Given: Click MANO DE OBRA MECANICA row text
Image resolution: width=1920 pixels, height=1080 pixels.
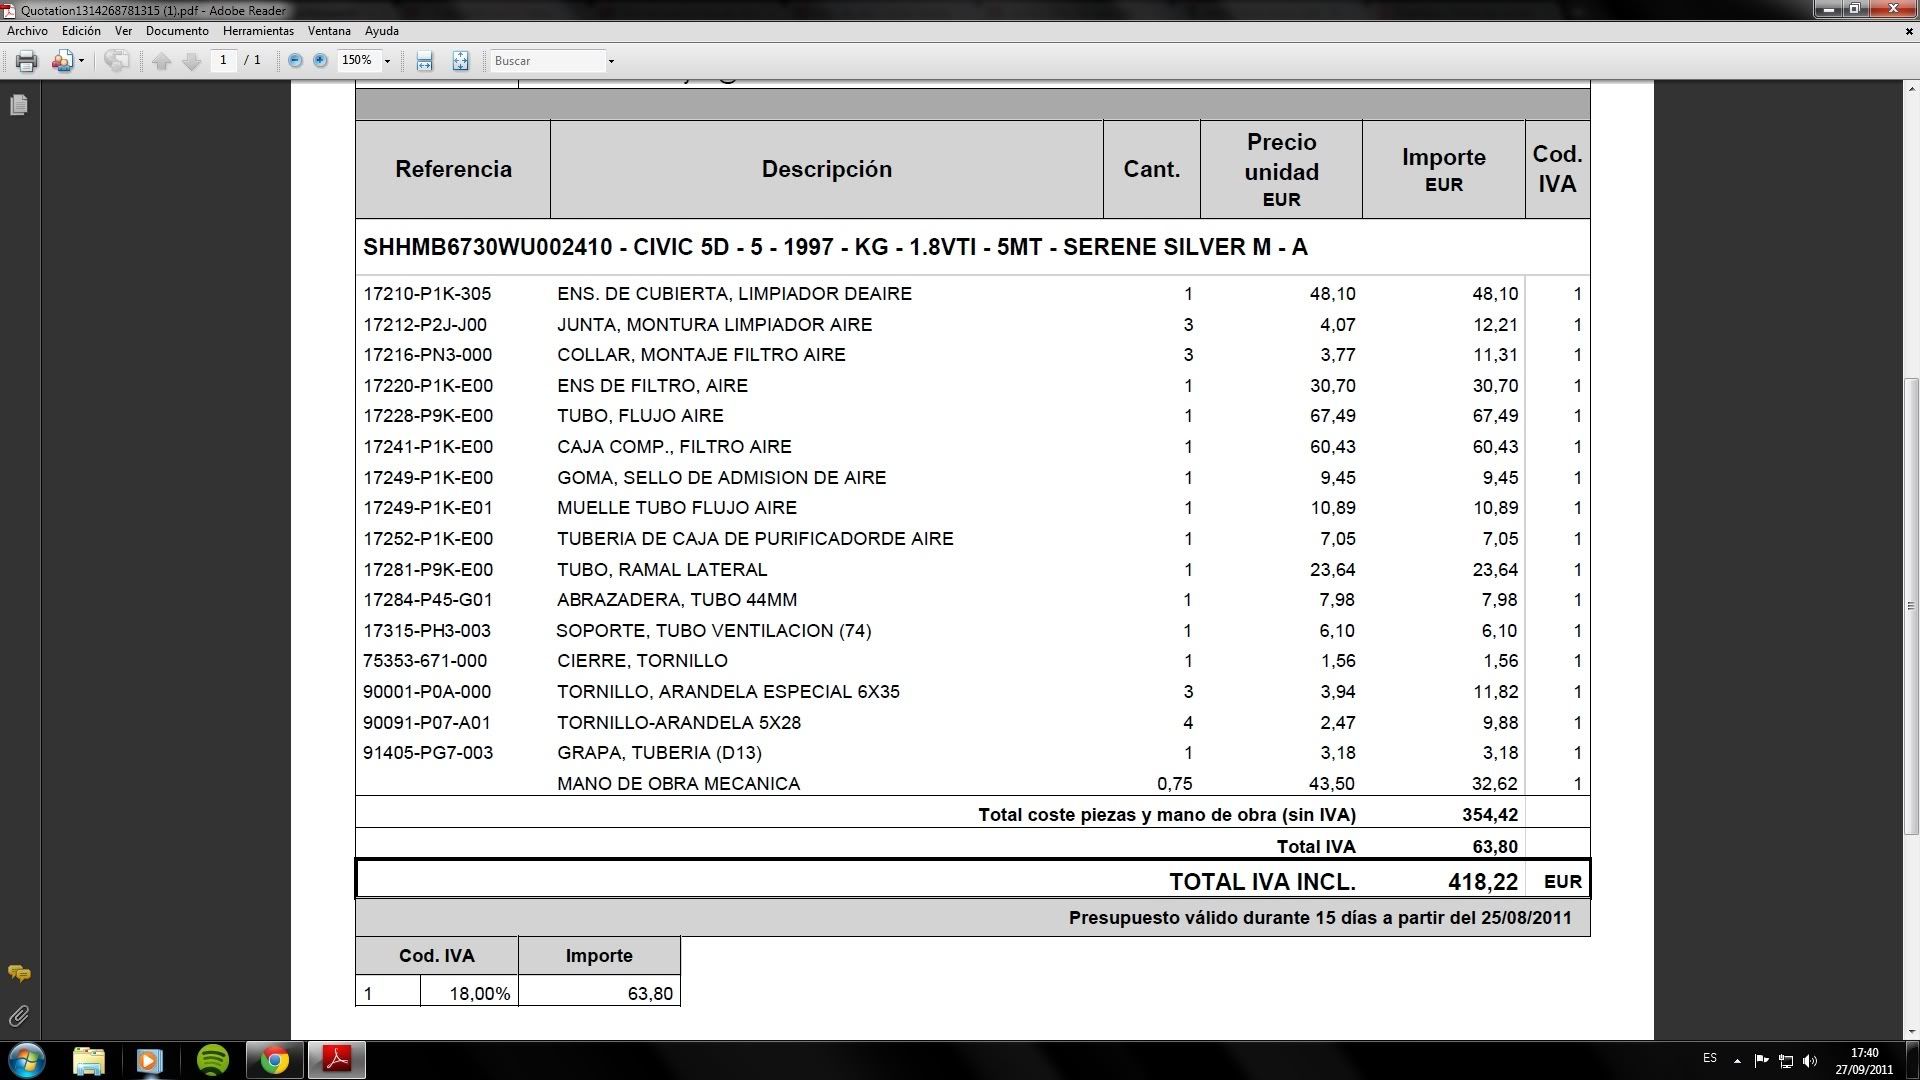Looking at the screenshot, I should pos(678,784).
